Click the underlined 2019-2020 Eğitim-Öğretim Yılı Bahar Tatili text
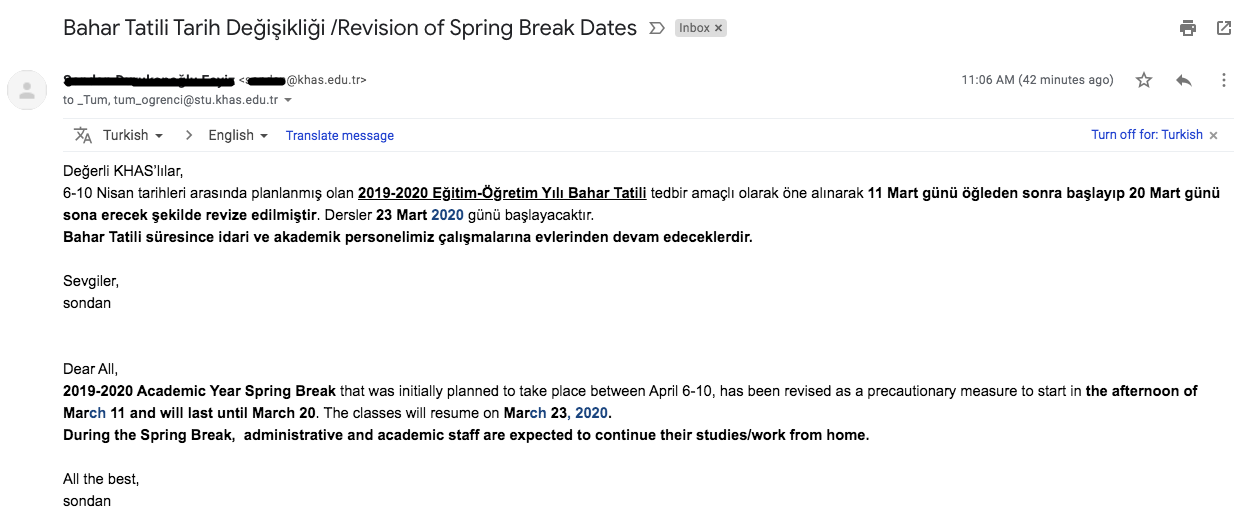1251x522 pixels. [502, 193]
